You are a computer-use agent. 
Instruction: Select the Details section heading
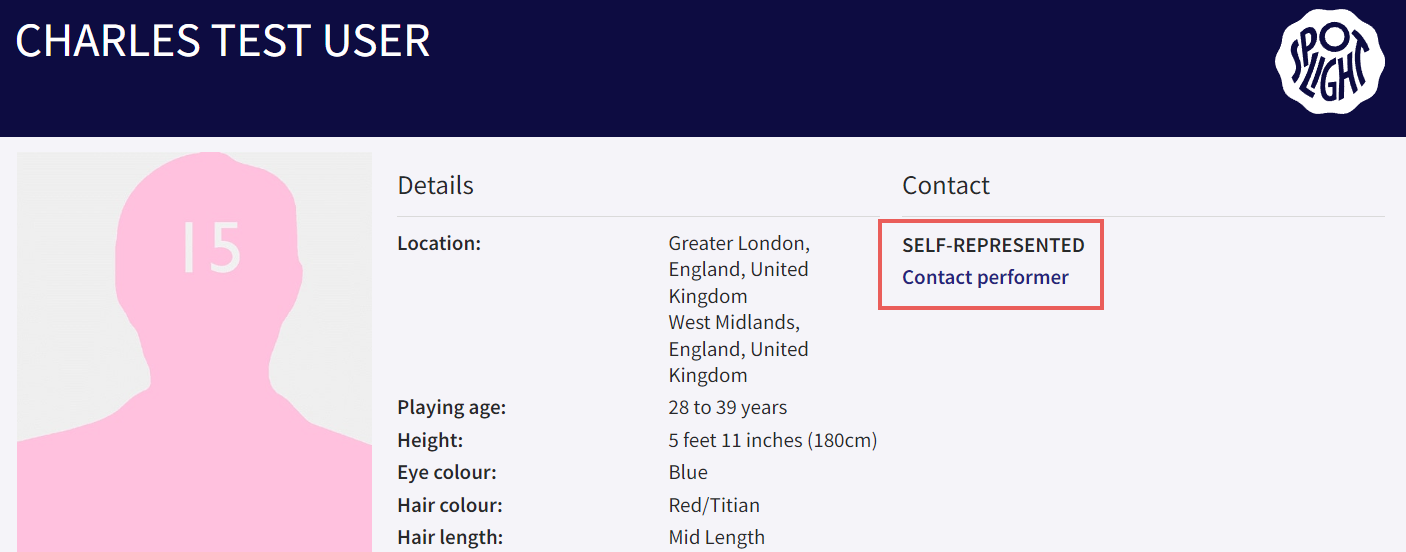click(x=435, y=185)
